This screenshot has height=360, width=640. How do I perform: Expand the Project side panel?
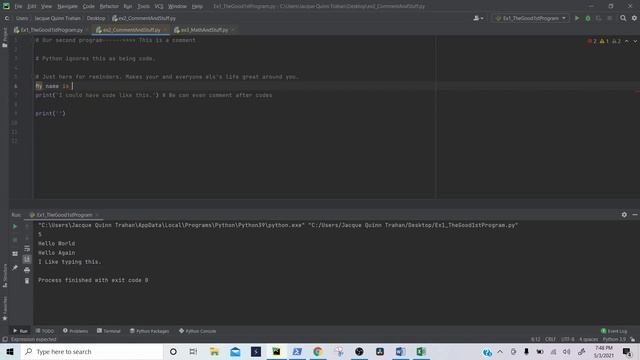click(x=4, y=38)
